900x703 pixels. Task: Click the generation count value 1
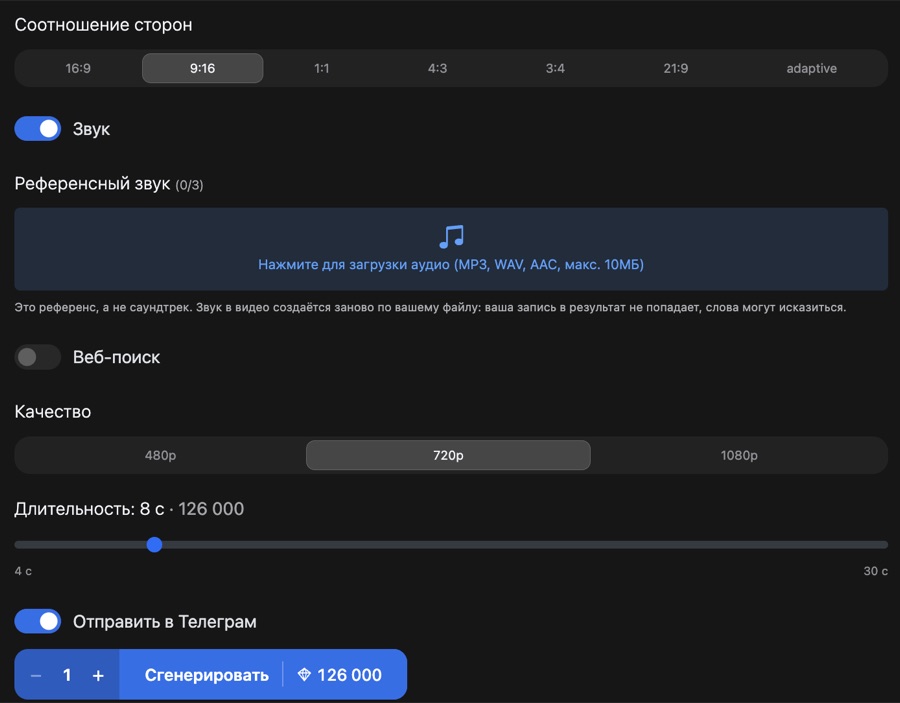tap(67, 675)
